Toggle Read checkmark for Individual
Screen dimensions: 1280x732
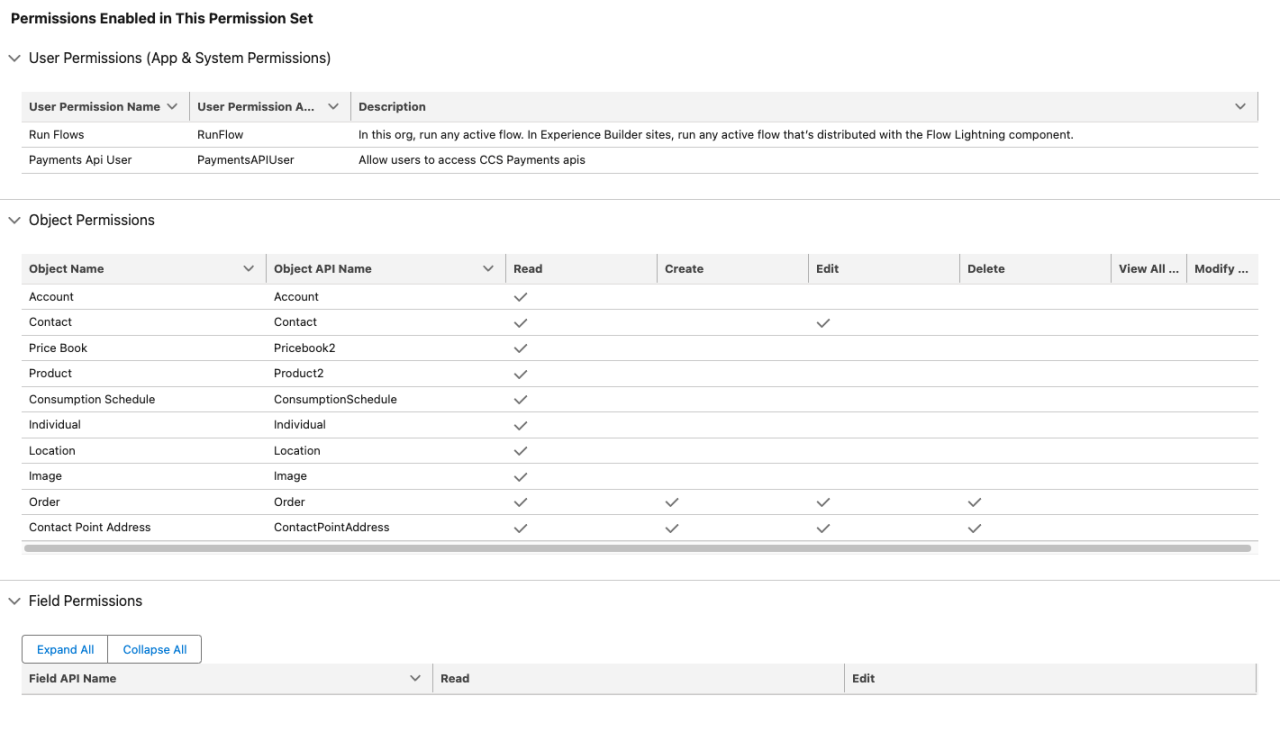(x=520, y=426)
